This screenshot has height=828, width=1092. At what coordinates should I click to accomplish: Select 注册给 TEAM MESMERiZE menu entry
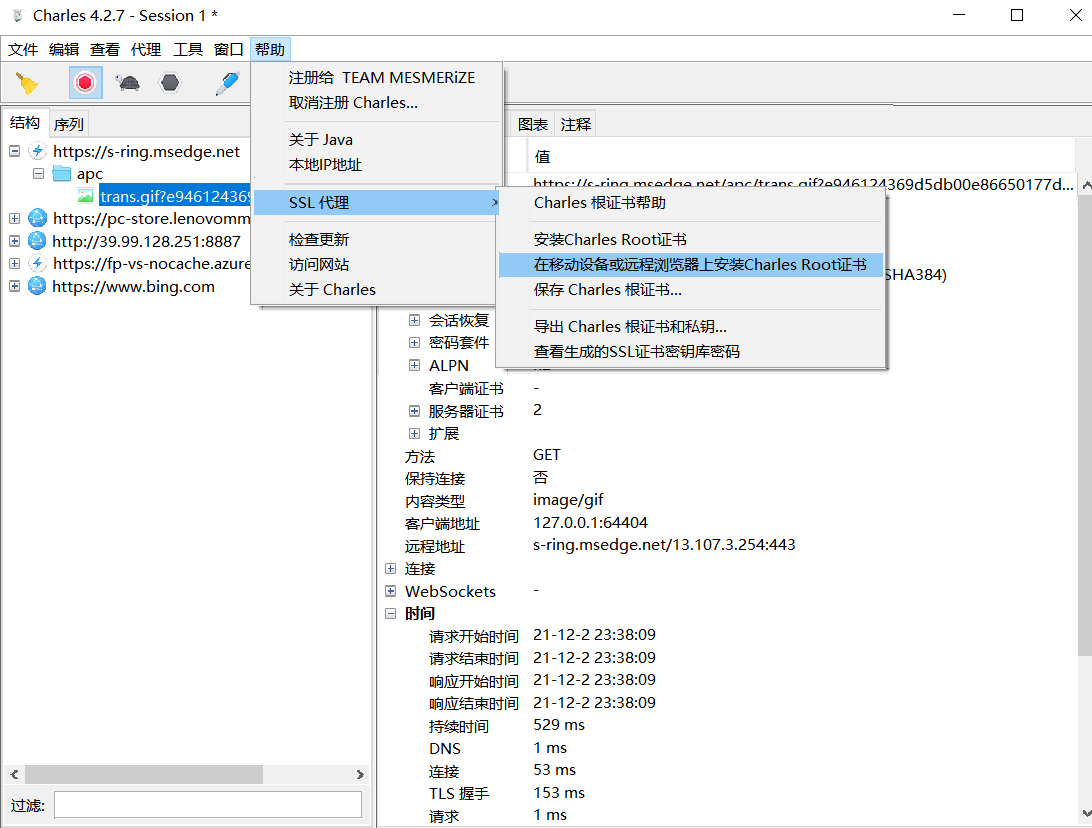click(377, 77)
